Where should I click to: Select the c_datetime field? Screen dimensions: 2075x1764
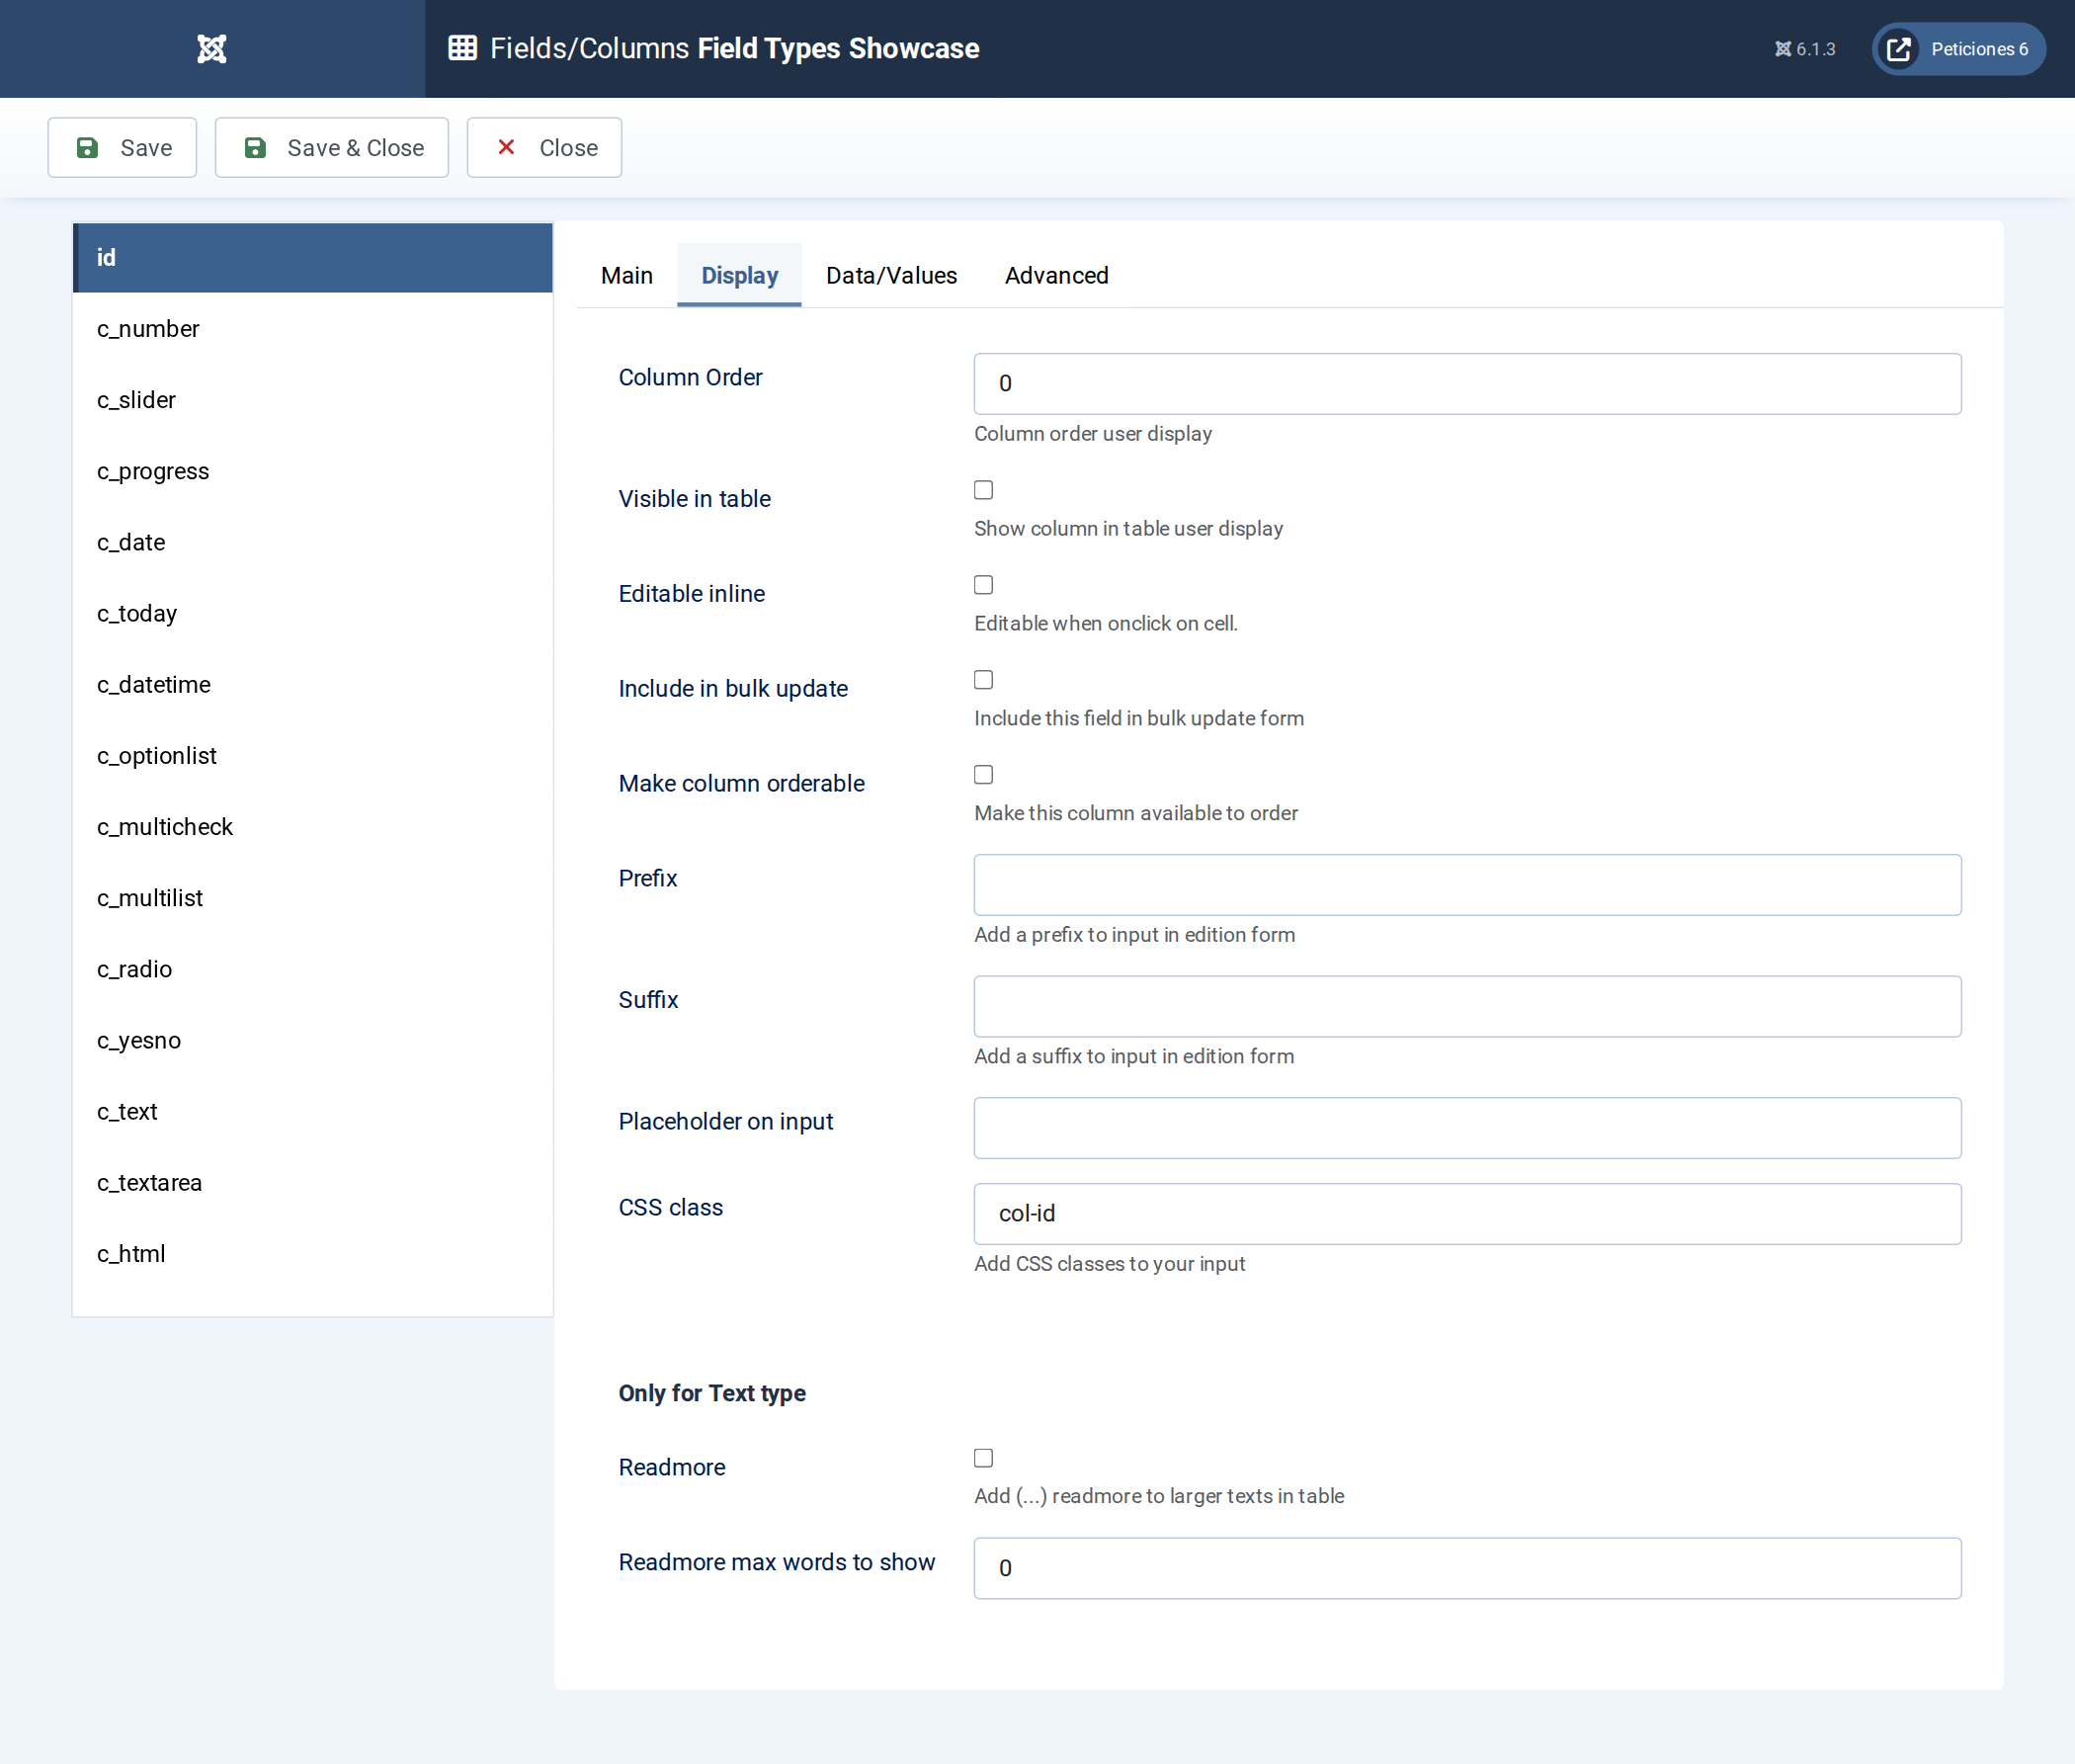coord(313,685)
